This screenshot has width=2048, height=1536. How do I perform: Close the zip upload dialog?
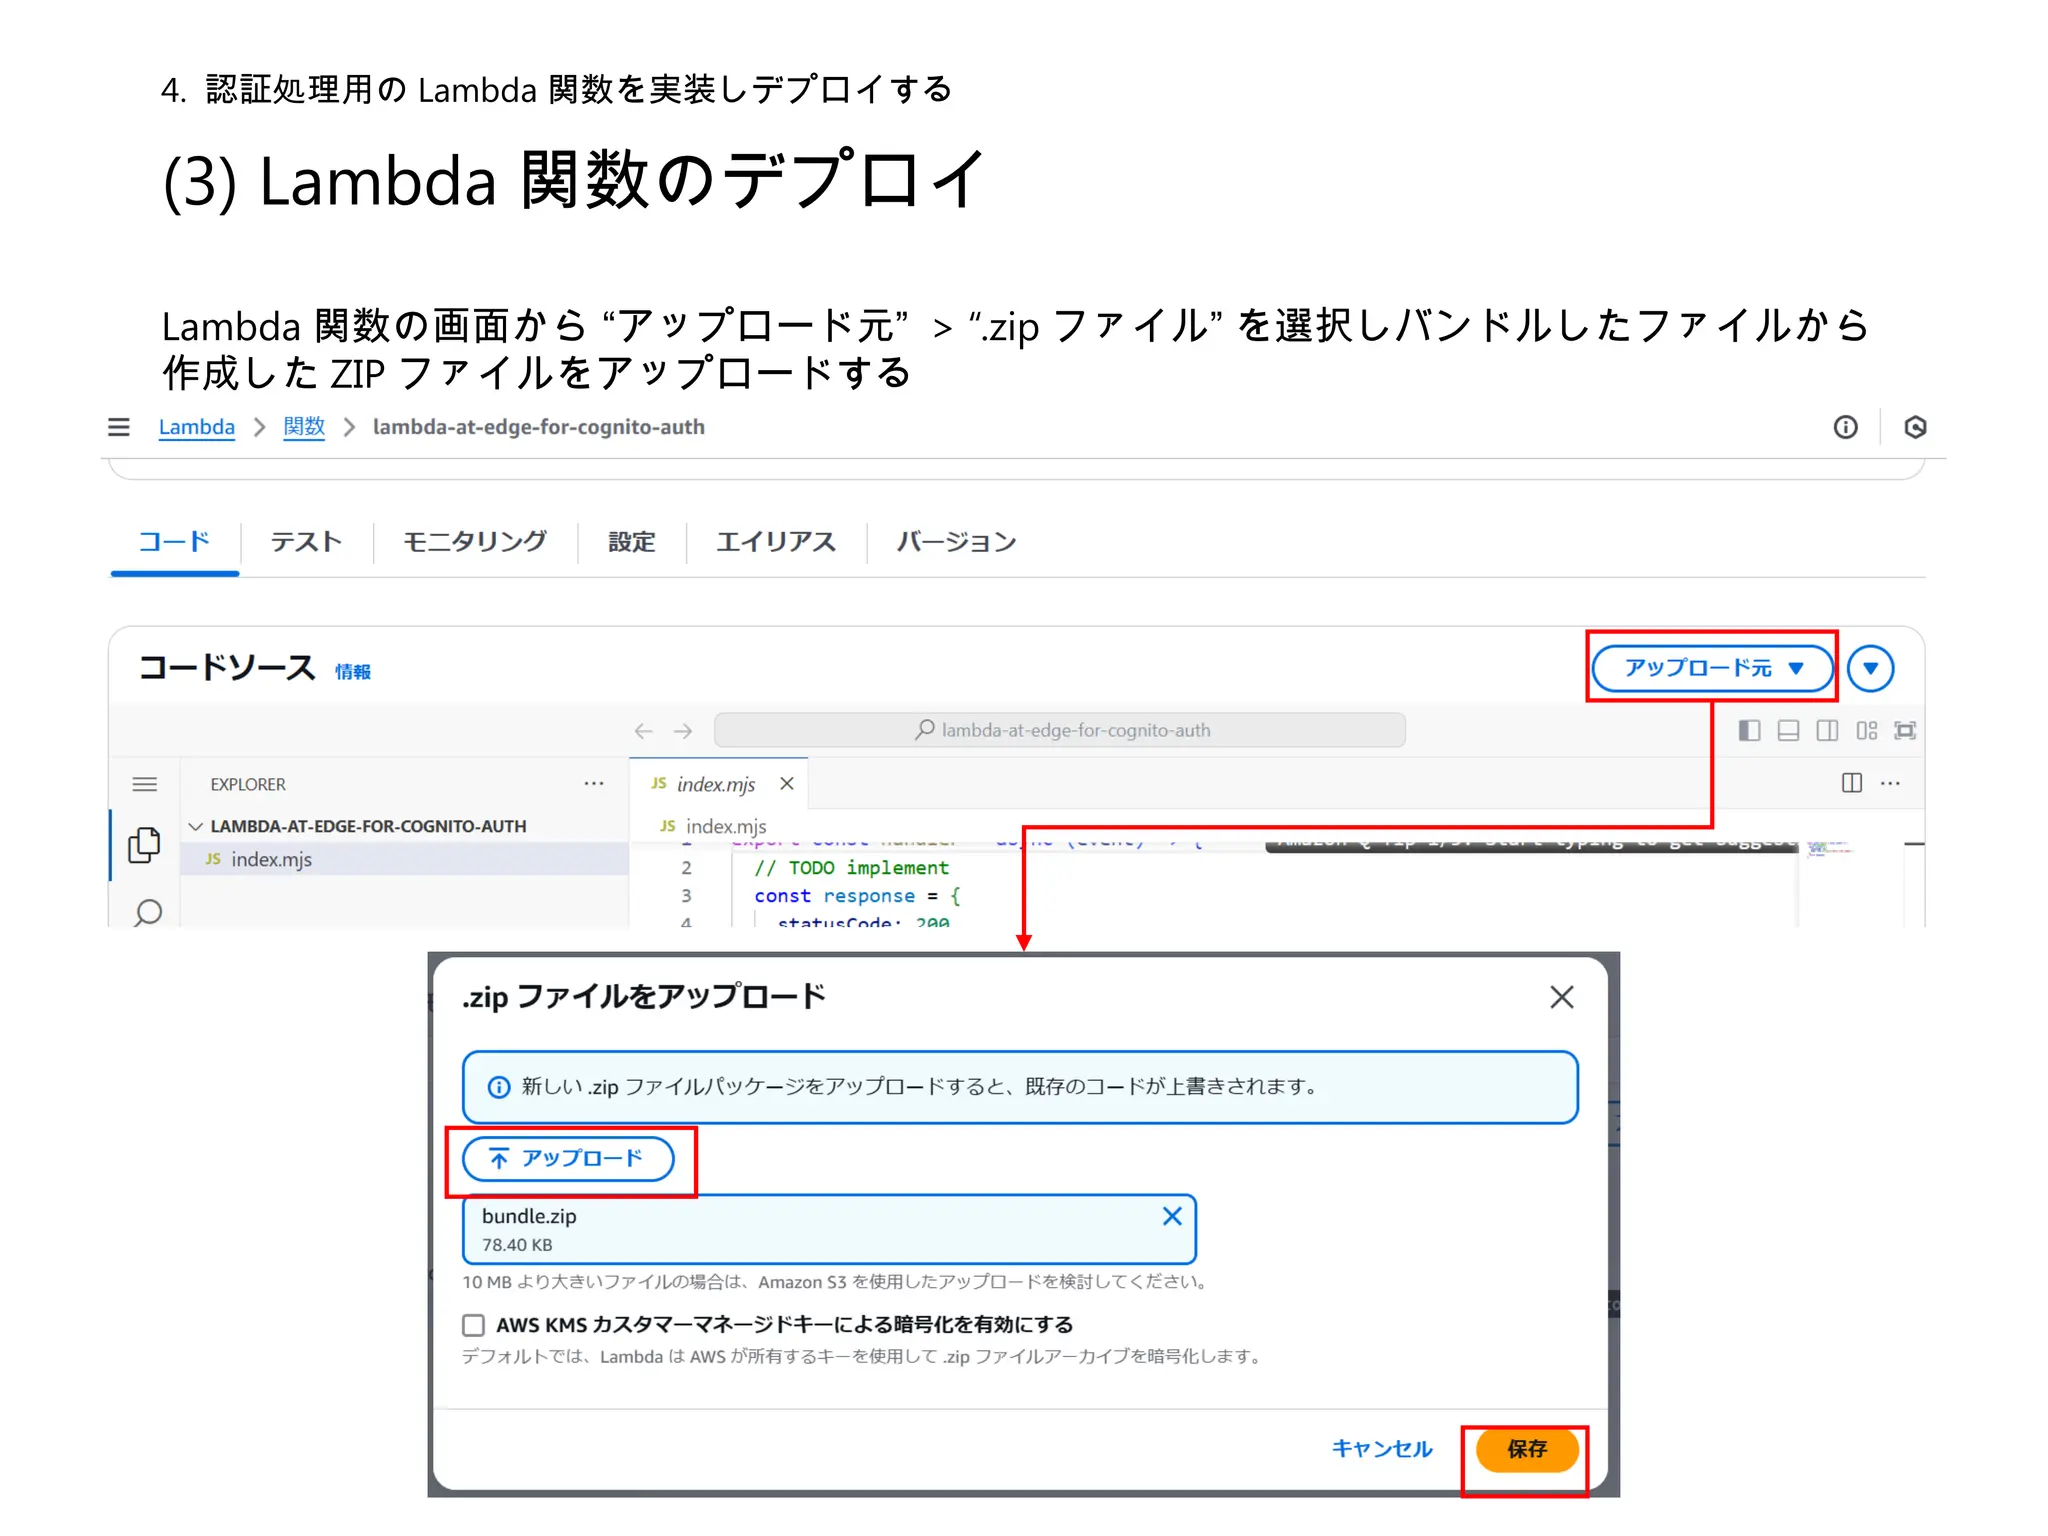(x=1561, y=997)
